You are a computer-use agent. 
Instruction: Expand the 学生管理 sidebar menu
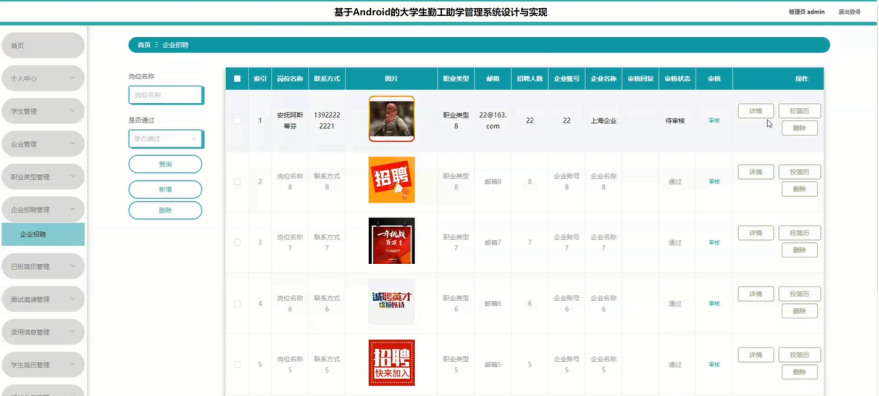43,111
